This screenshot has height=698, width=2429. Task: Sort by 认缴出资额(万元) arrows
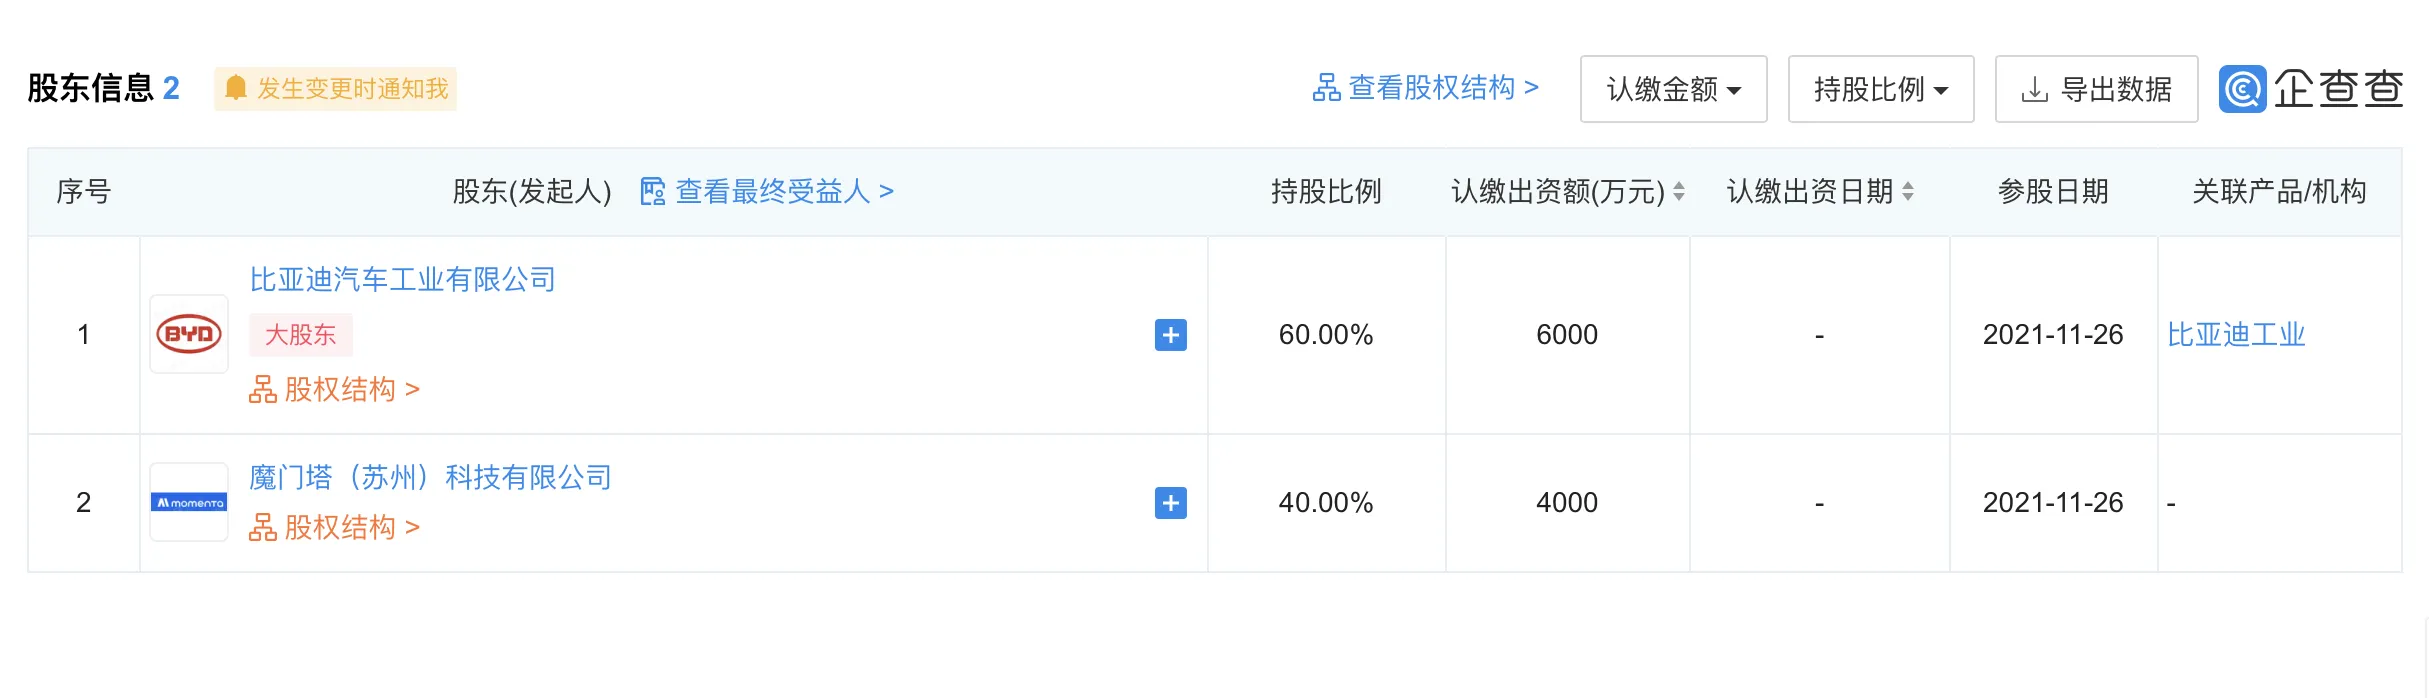pyautogui.click(x=1679, y=191)
